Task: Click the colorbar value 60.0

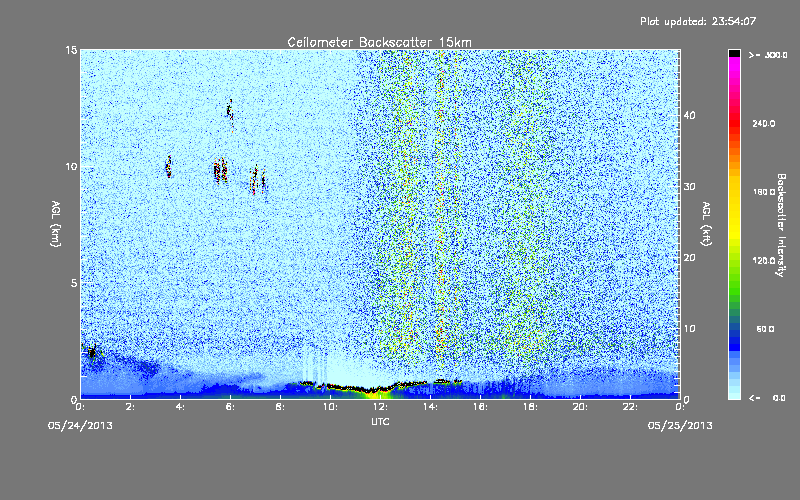Action: [x=765, y=329]
